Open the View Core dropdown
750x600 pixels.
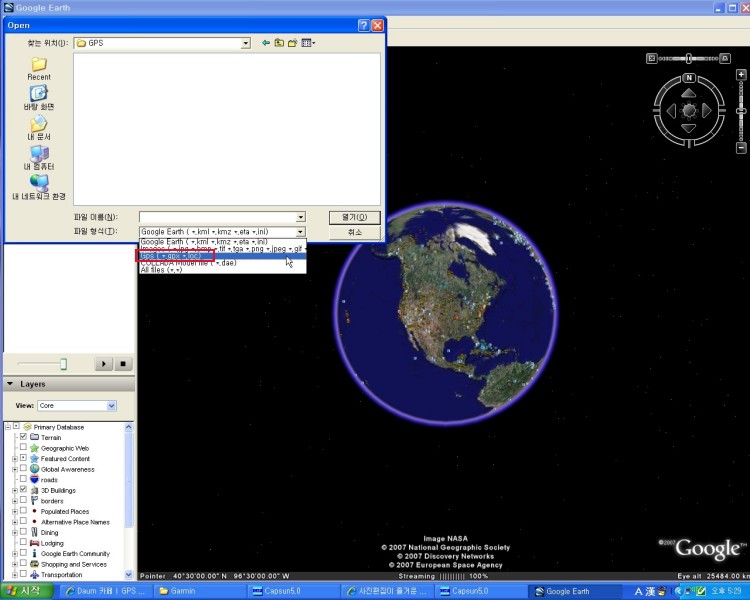click(x=111, y=406)
